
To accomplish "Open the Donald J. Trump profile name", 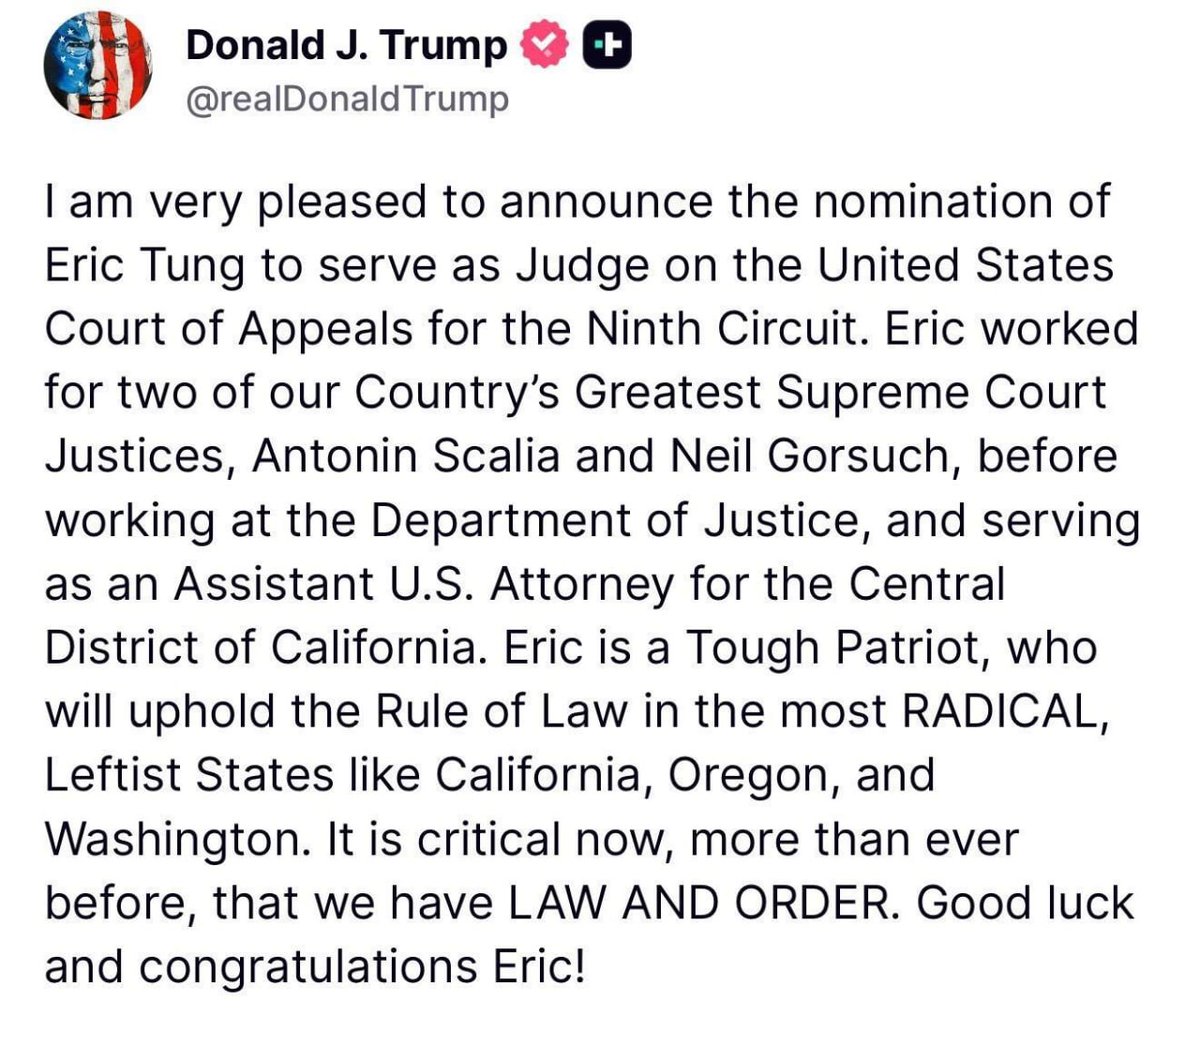I will point(345,44).
